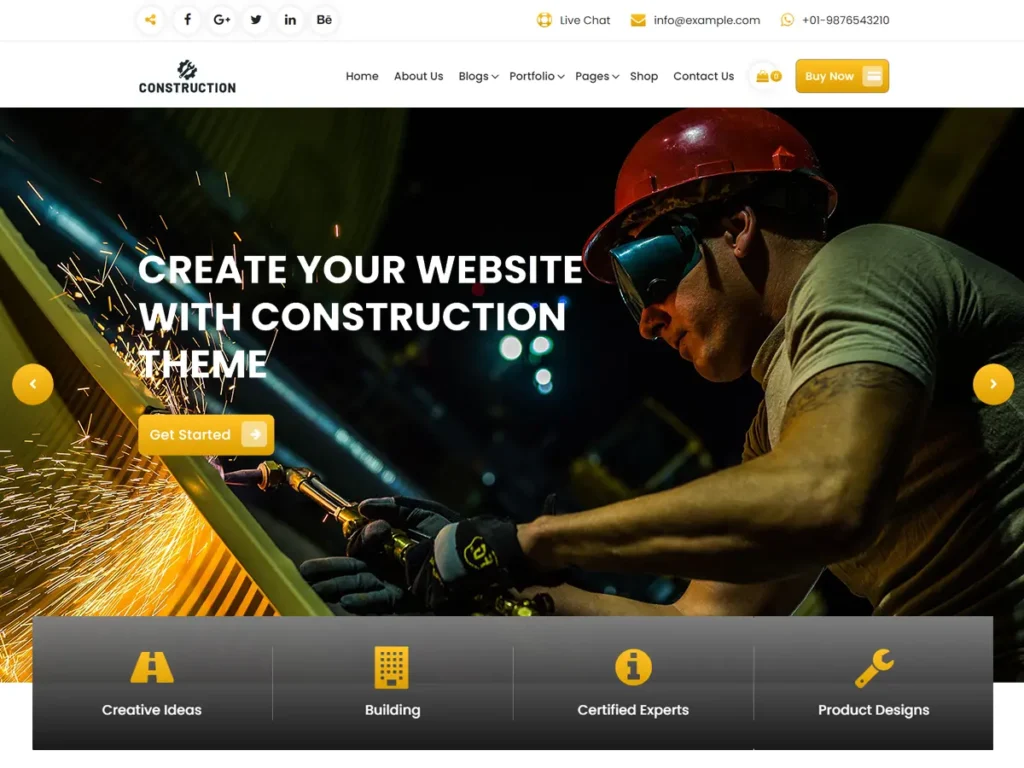Open the Contact Us menu item

(x=703, y=76)
